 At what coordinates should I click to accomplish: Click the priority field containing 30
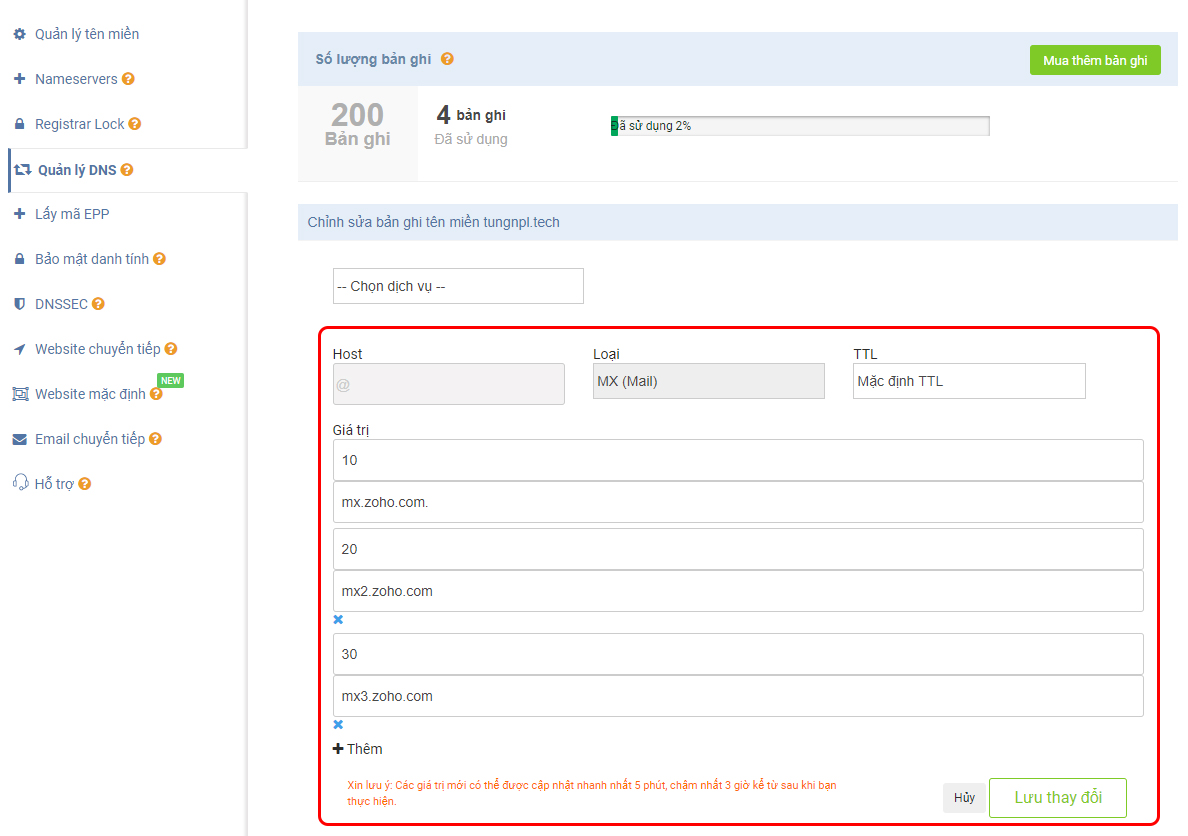click(x=738, y=654)
